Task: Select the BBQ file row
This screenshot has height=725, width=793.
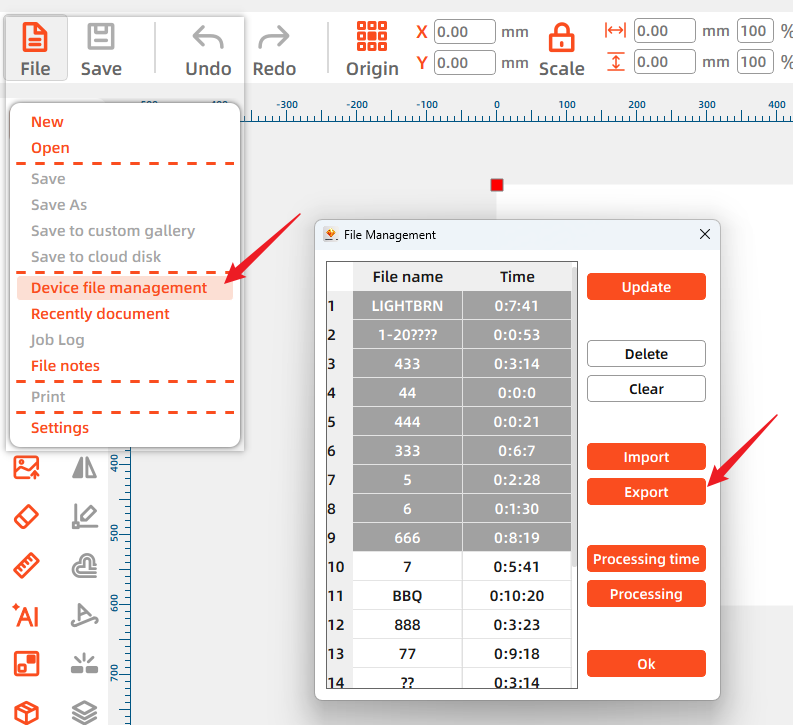Action: 407,595
